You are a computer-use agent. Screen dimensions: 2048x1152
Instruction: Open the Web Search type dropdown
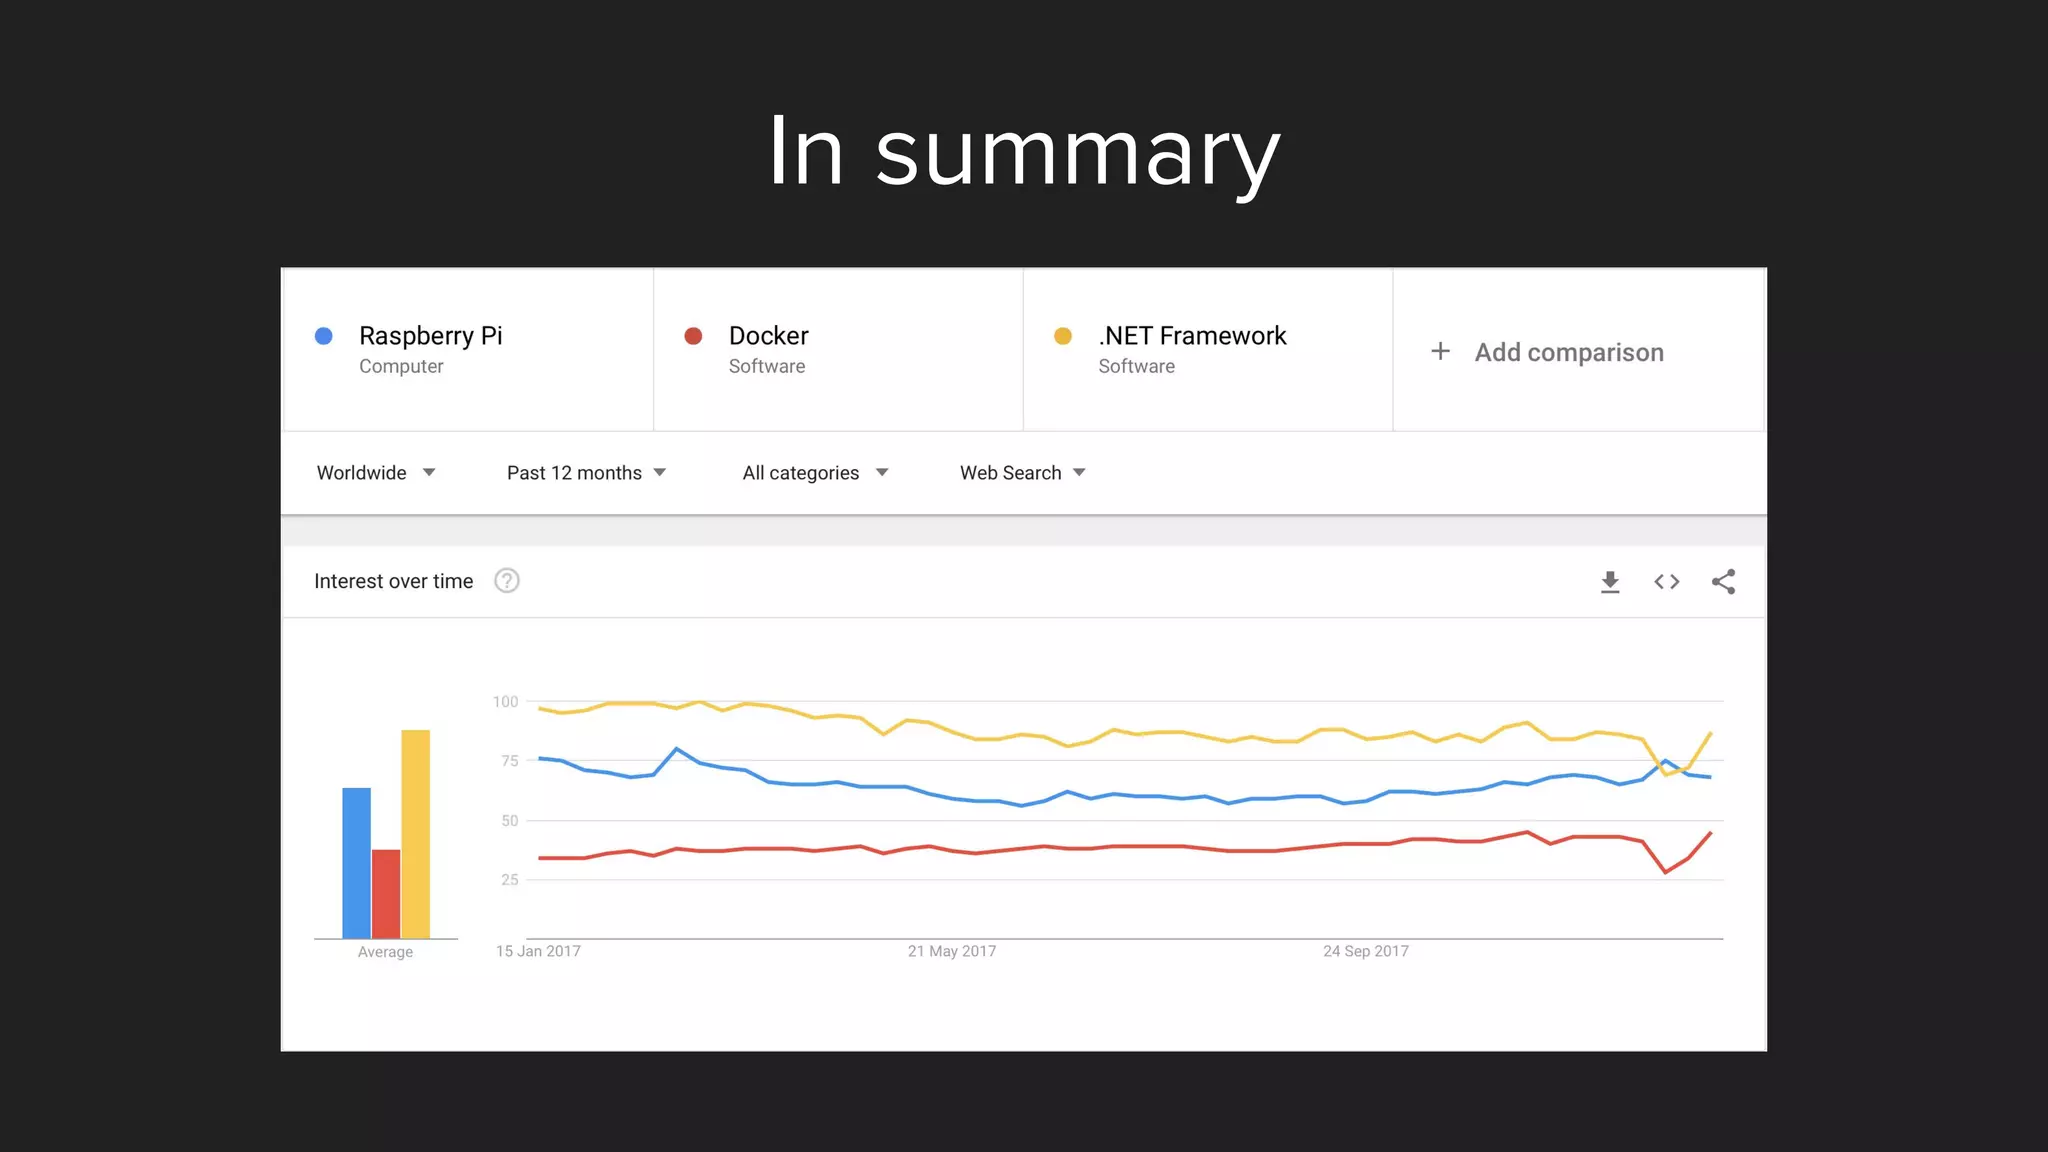click(1023, 473)
